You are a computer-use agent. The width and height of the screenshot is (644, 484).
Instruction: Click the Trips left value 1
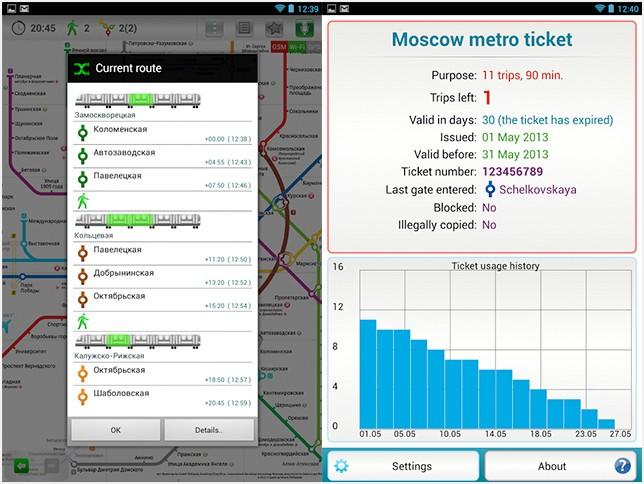[487, 98]
